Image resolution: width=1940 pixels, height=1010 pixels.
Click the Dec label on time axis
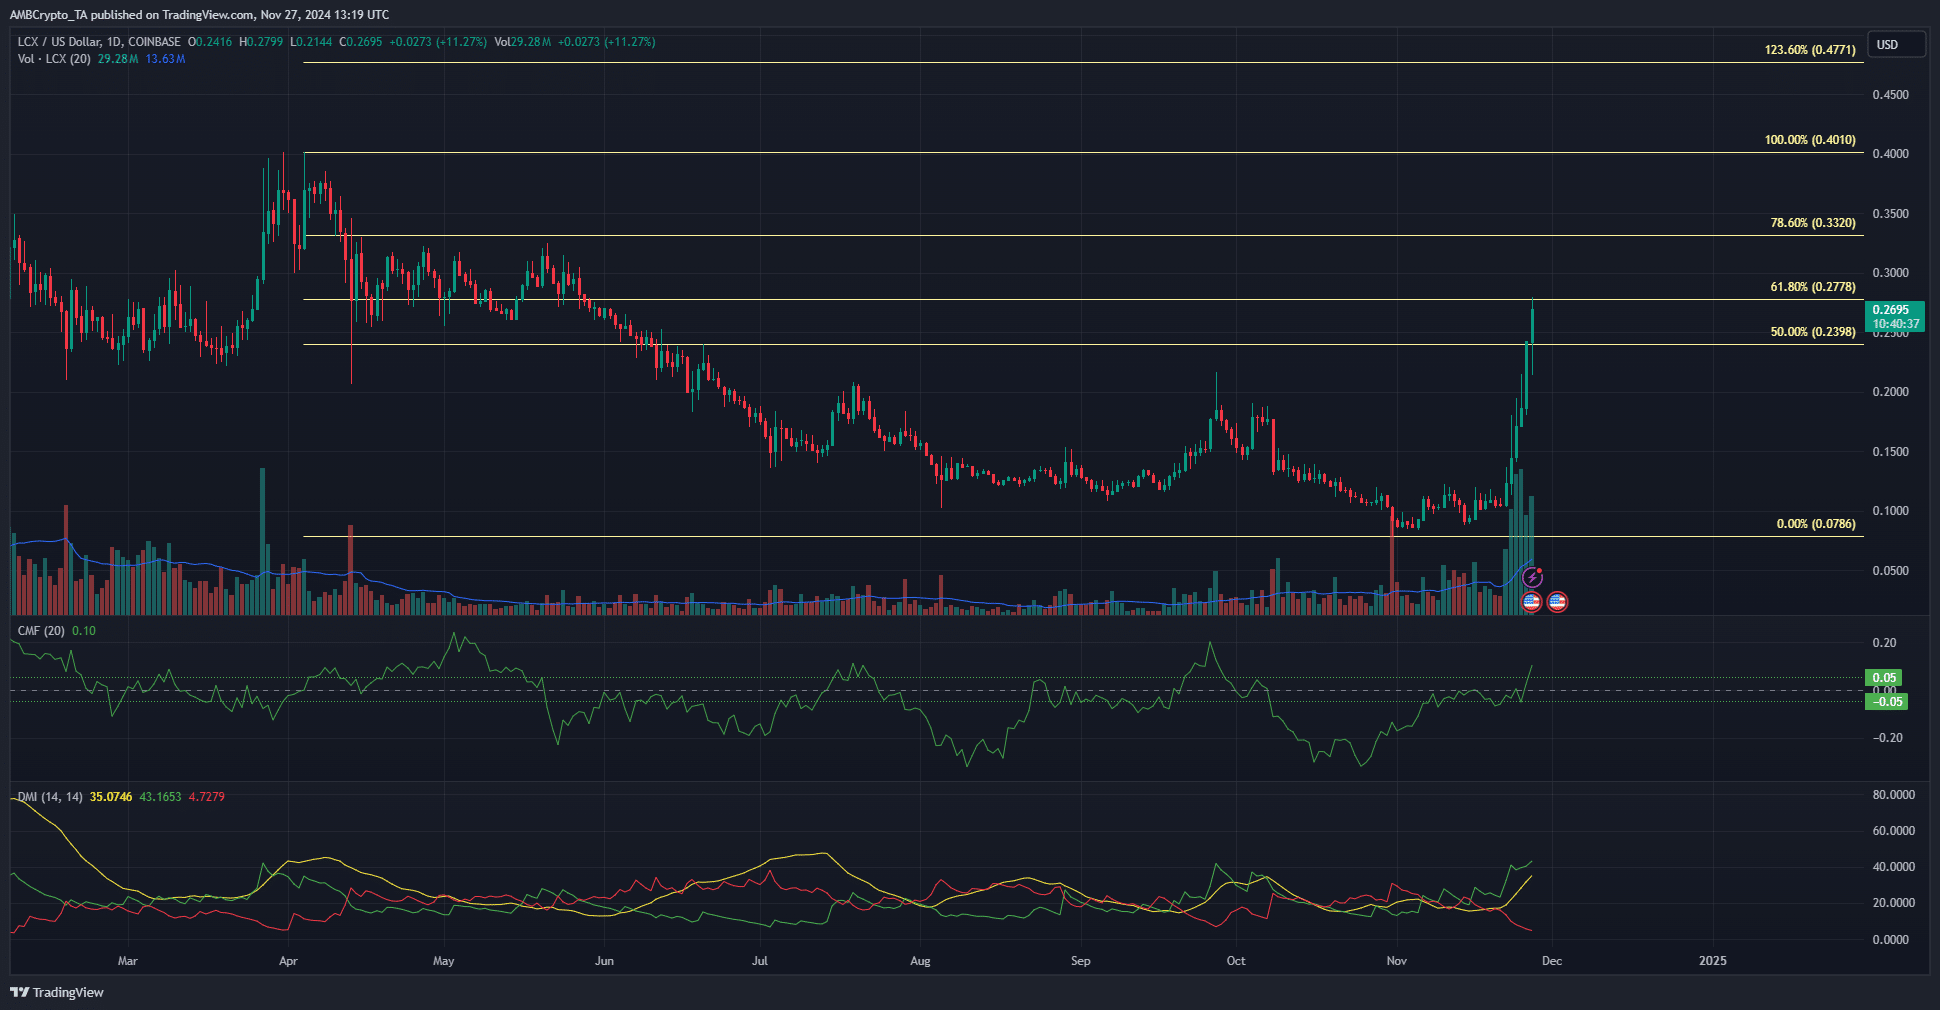[x=1552, y=961]
